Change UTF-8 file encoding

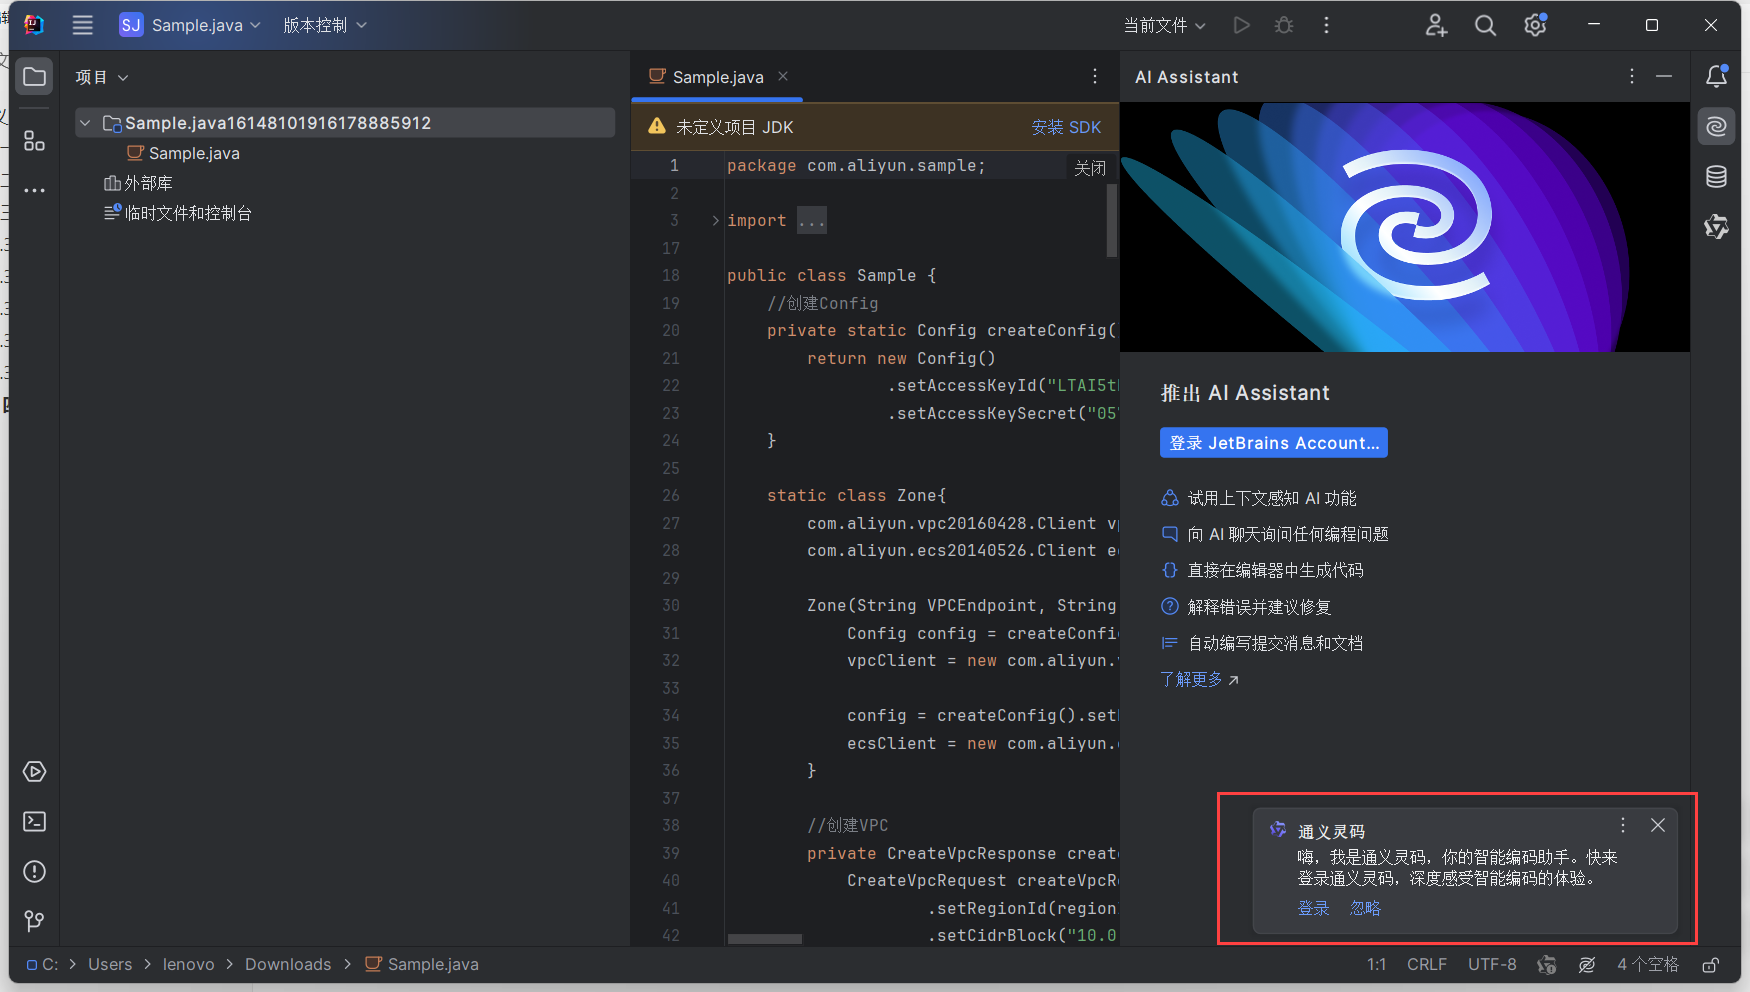(1492, 964)
